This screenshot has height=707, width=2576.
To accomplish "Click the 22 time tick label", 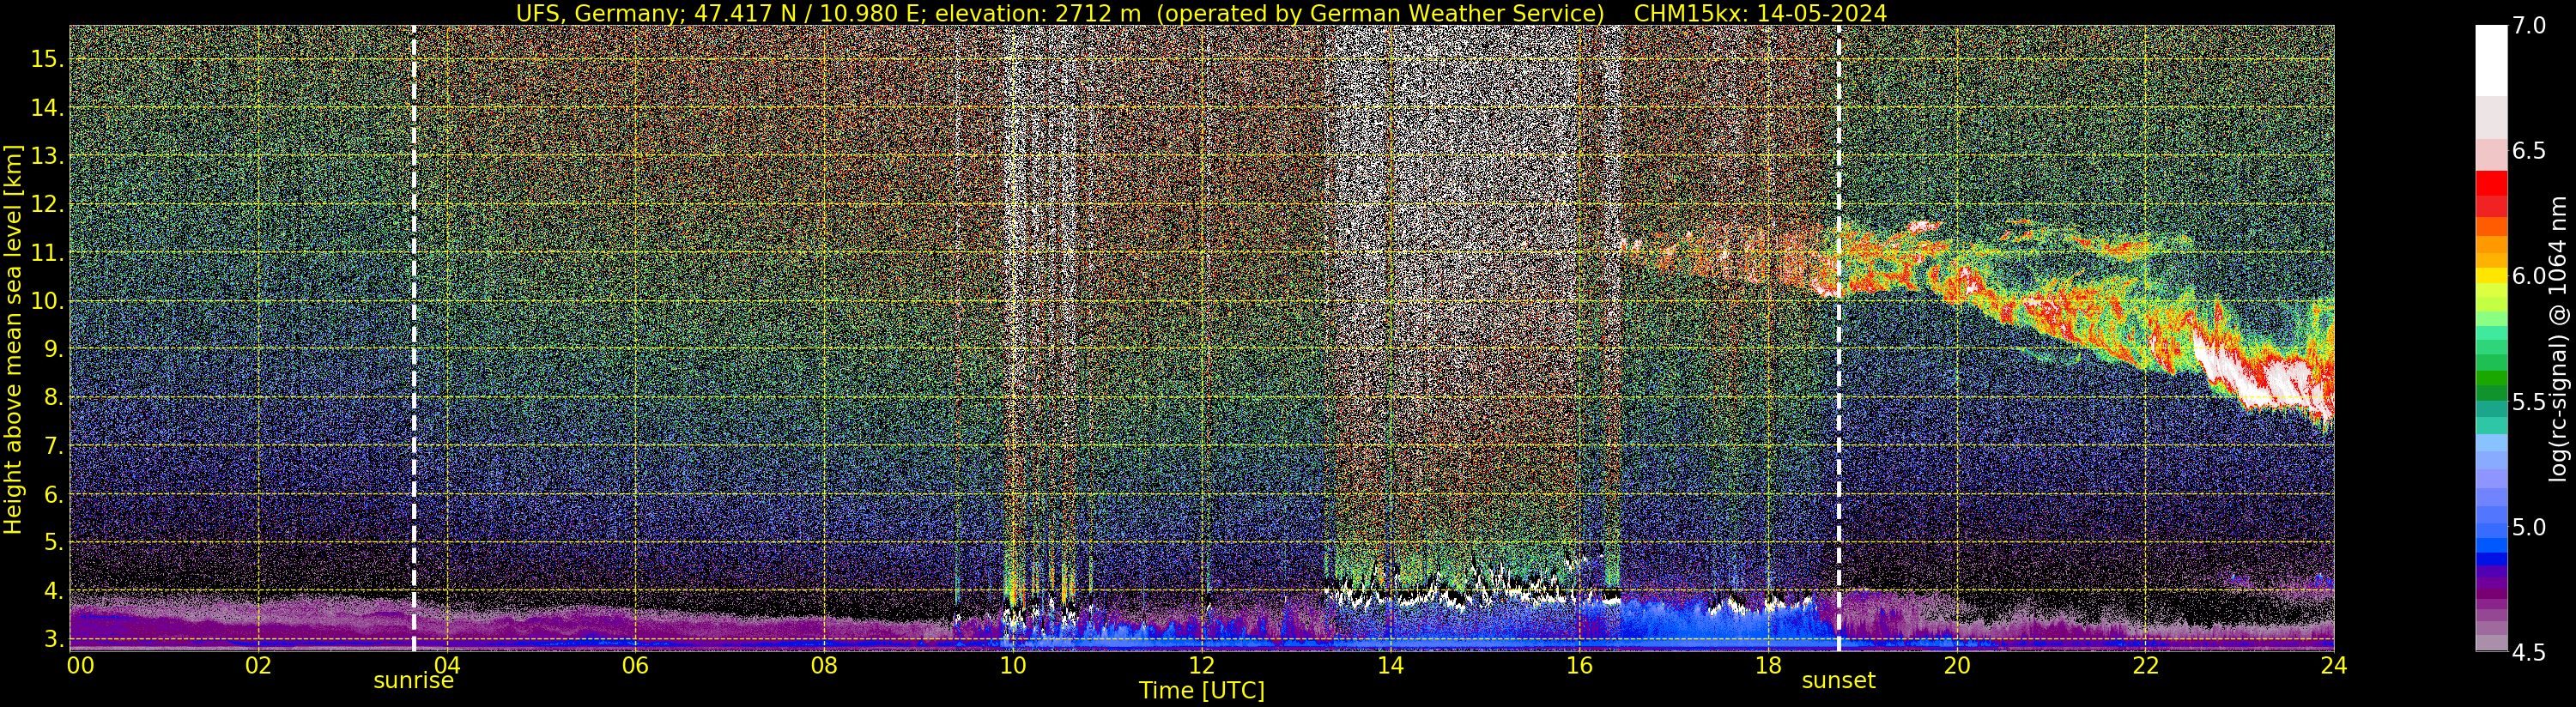I will tap(2145, 665).
